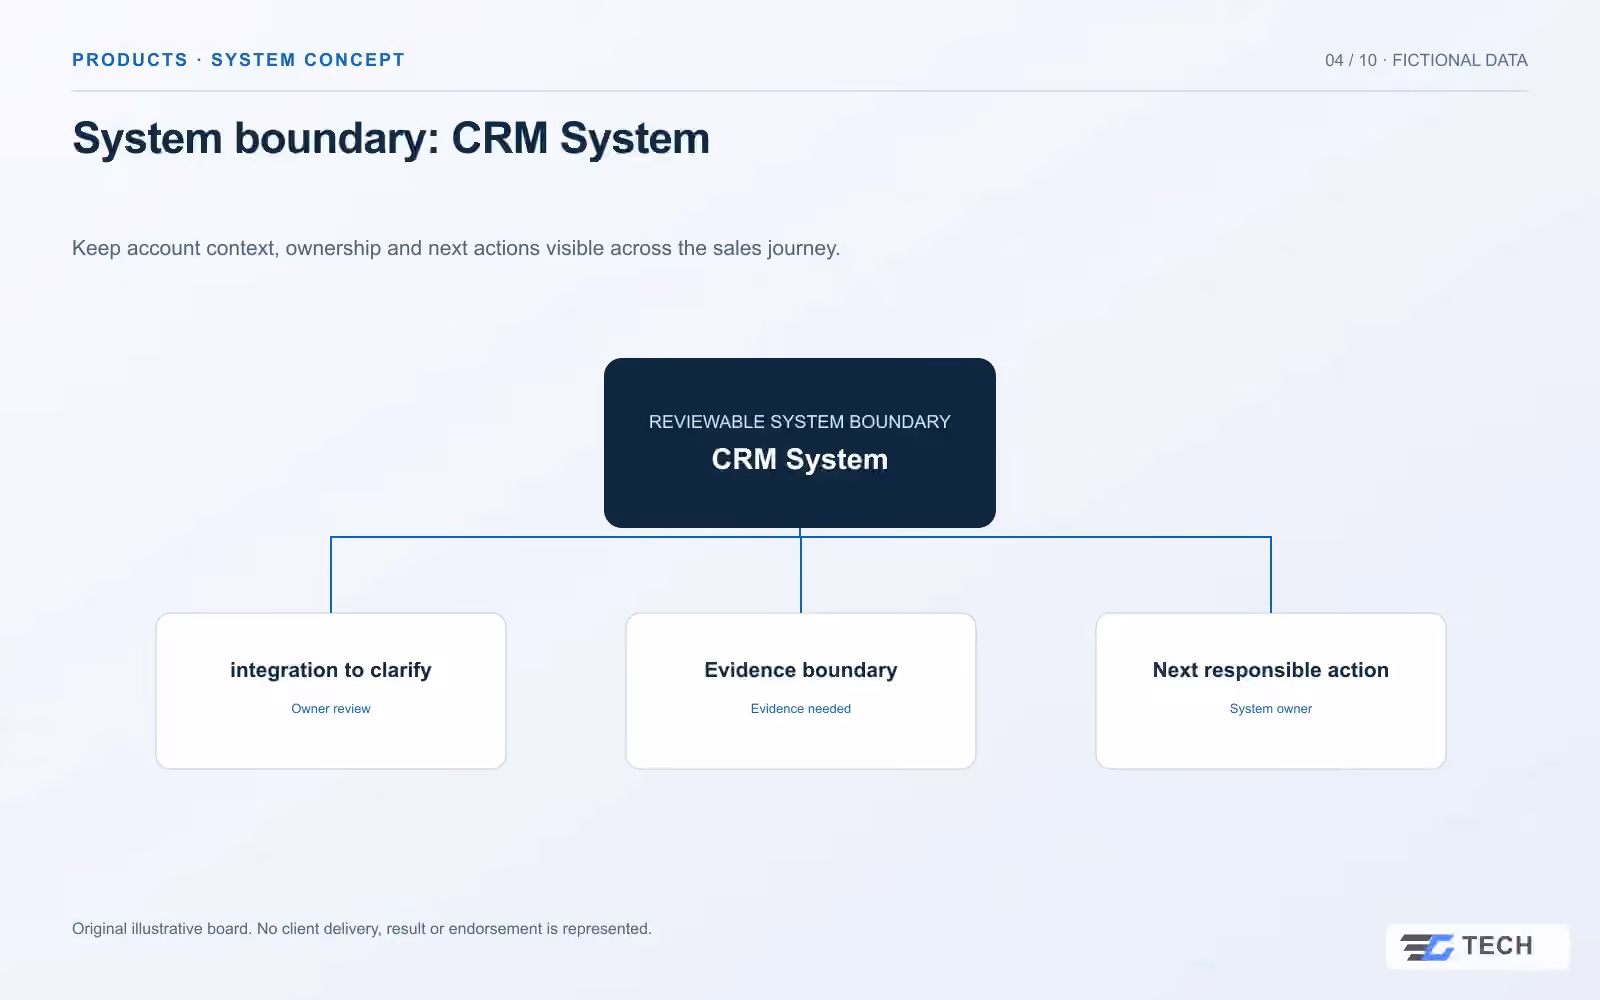The image size is (1600, 1000).
Task: Click the 'REVIEWABLE SYSTEM BOUNDARY' label
Action: coord(800,422)
